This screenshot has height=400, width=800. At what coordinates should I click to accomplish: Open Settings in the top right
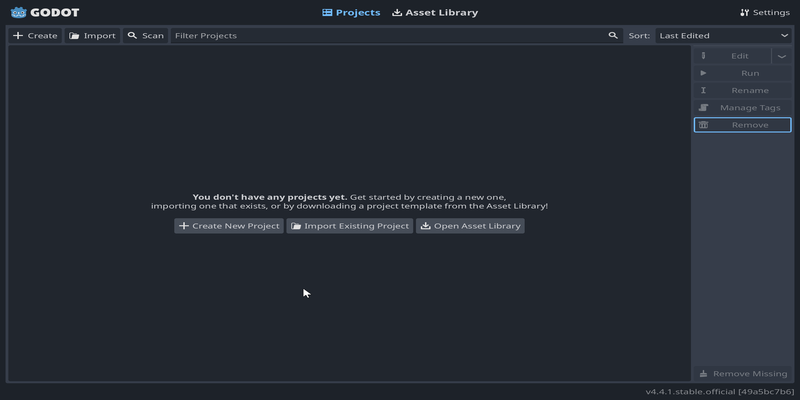pyautogui.click(x=765, y=13)
